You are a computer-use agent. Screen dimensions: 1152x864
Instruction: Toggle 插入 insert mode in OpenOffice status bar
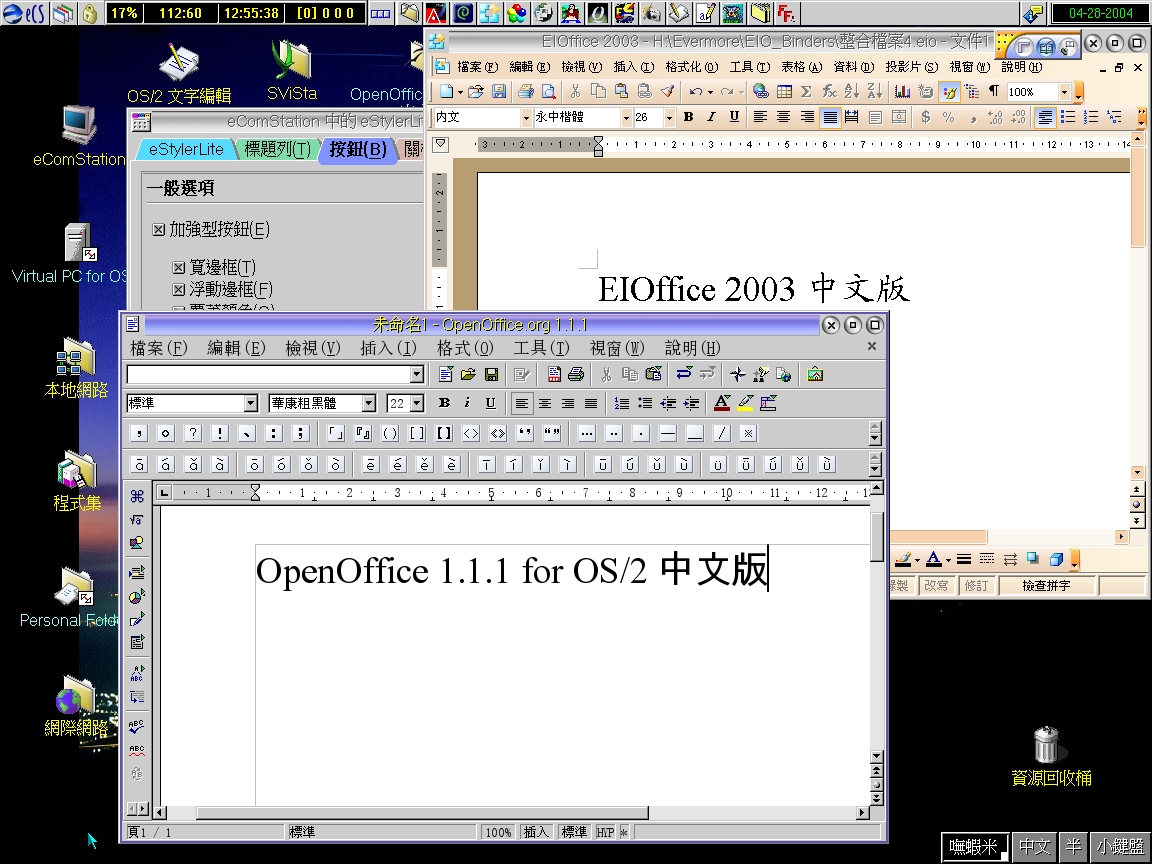(x=536, y=832)
